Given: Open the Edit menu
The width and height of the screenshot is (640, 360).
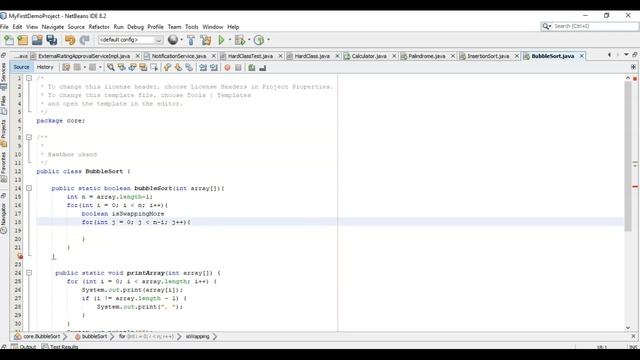Looking at the screenshot, I should point(17,27).
